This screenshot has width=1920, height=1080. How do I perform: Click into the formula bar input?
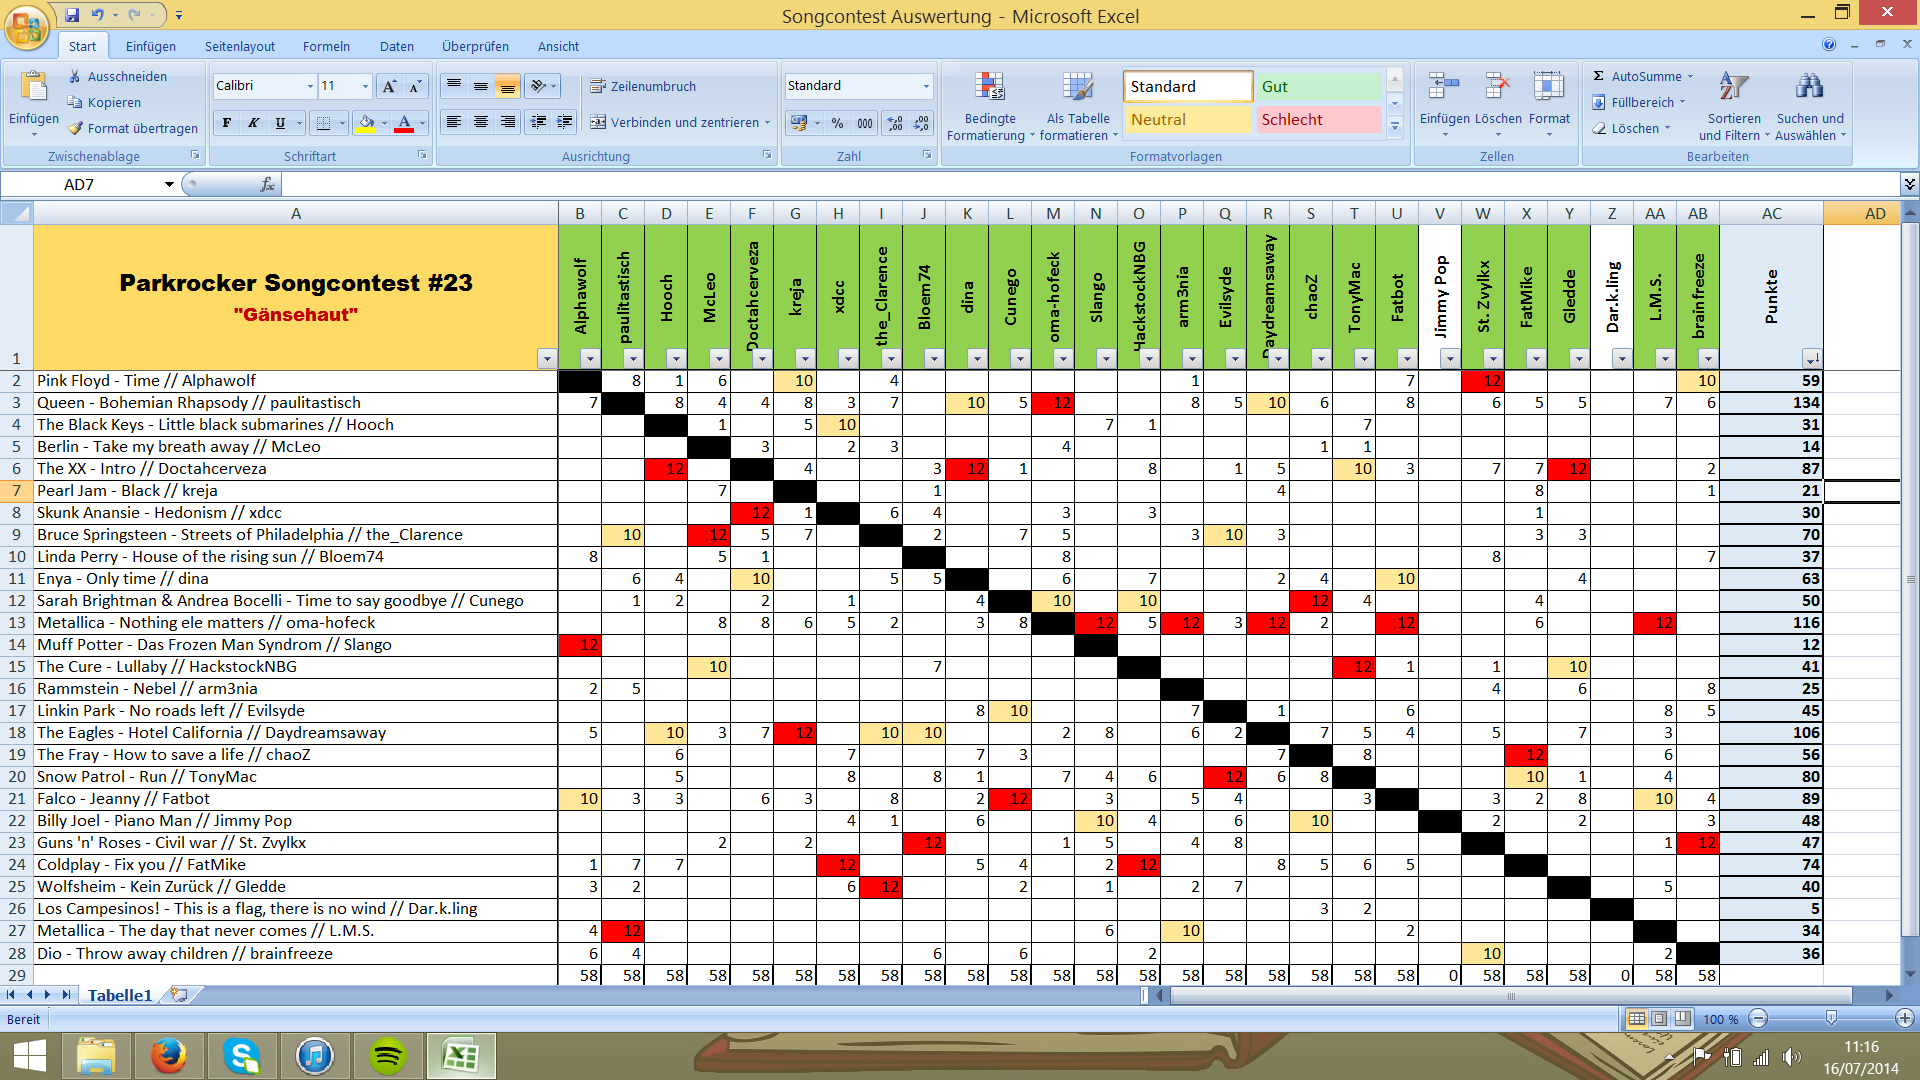pyautogui.click(x=1090, y=184)
